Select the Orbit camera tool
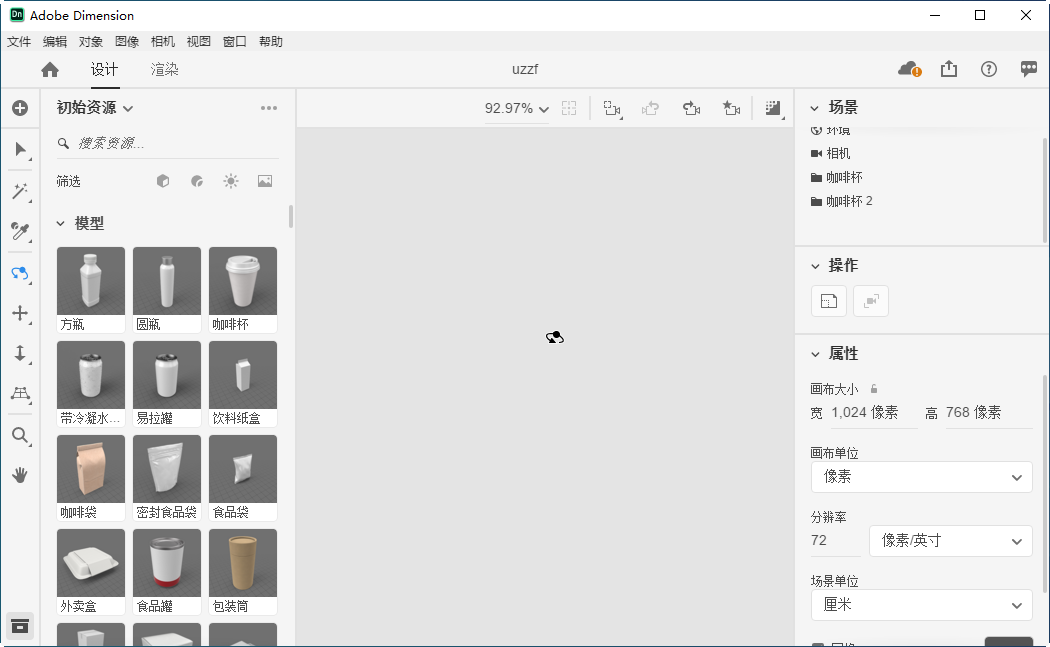This screenshot has width=1050, height=647. pos(20,273)
